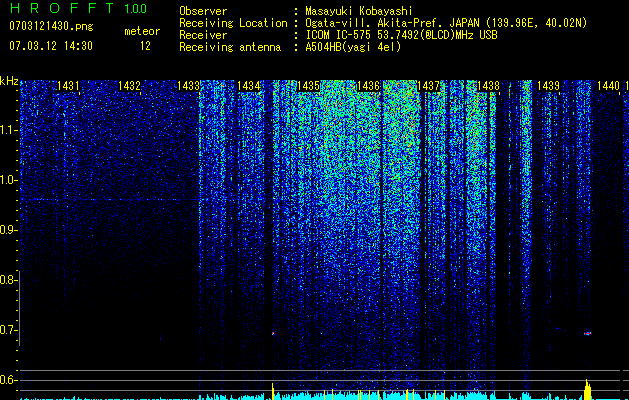Click the 1434 time marker
The height and width of the screenshot is (400, 629).
(x=248, y=86)
